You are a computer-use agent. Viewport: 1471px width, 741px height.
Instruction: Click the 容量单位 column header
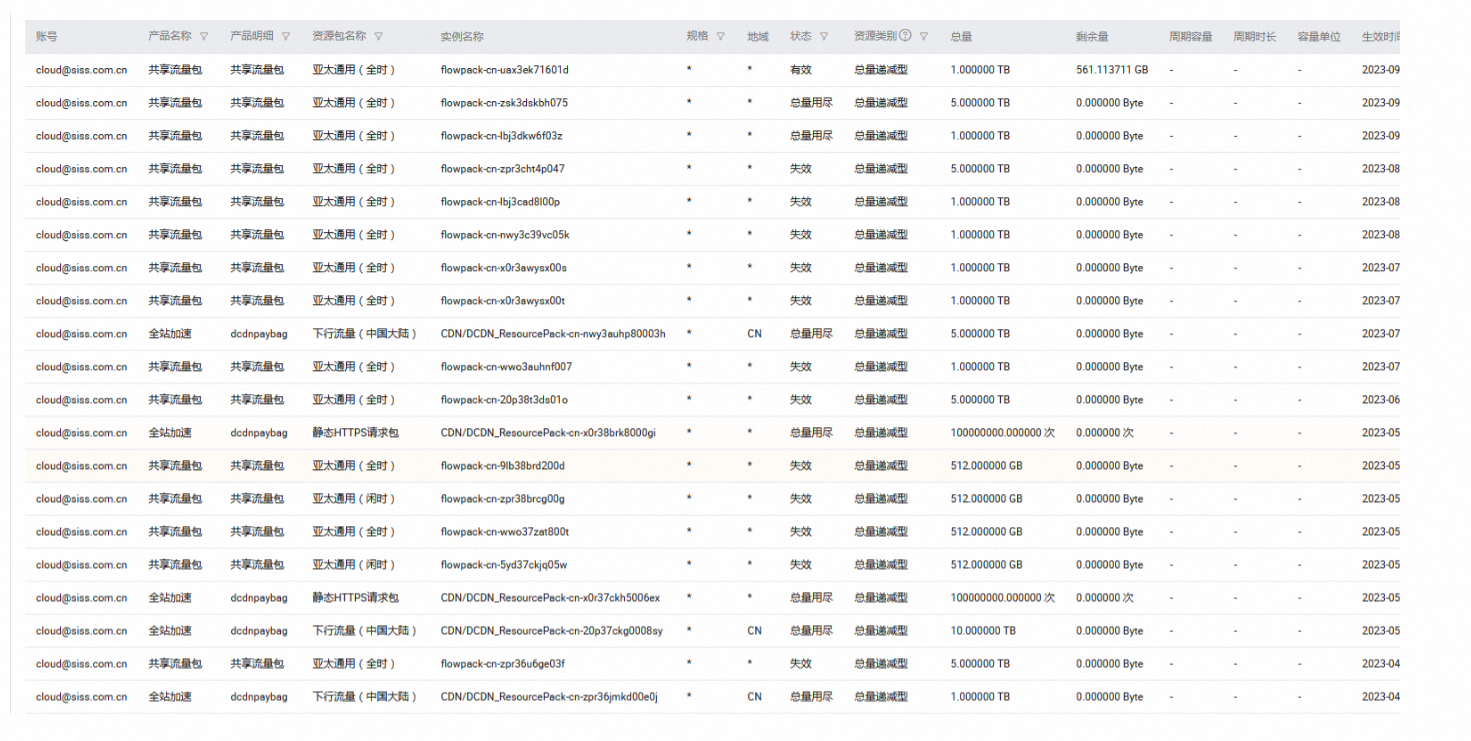coord(1319,36)
